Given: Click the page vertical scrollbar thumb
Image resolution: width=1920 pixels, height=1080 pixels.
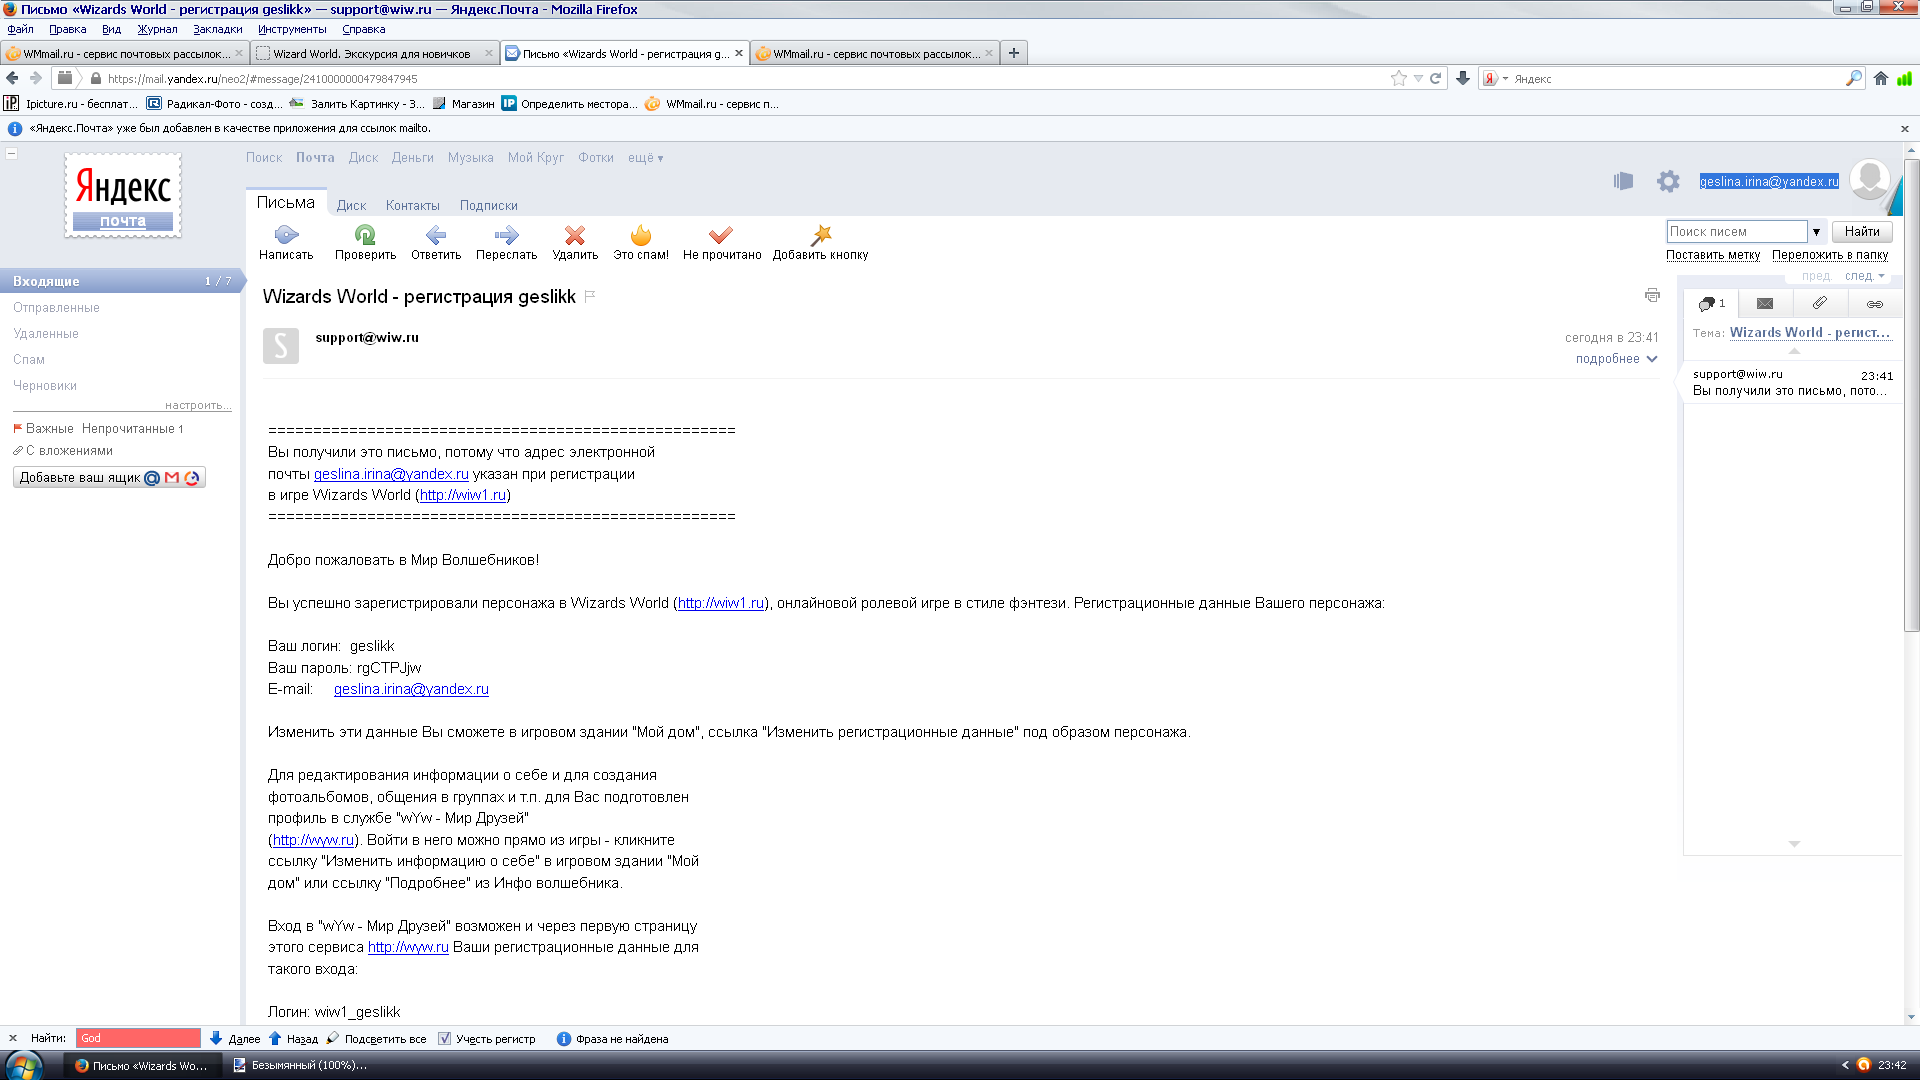Looking at the screenshot, I should pyautogui.click(x=1911, y=395).
